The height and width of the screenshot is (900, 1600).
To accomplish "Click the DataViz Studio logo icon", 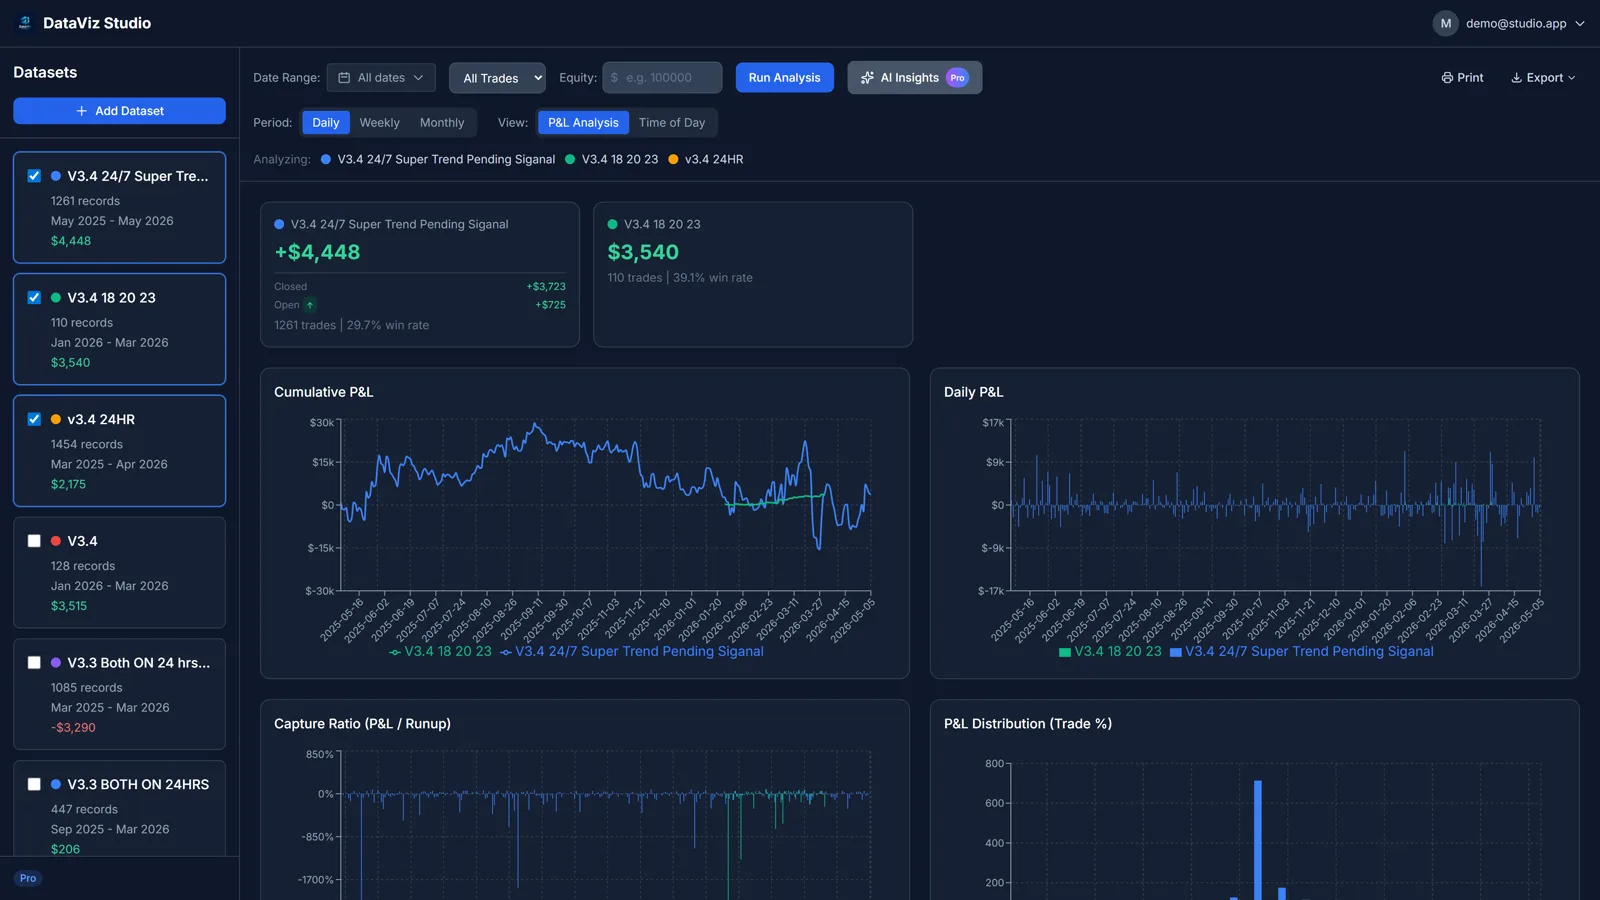I will coord(25,23).
